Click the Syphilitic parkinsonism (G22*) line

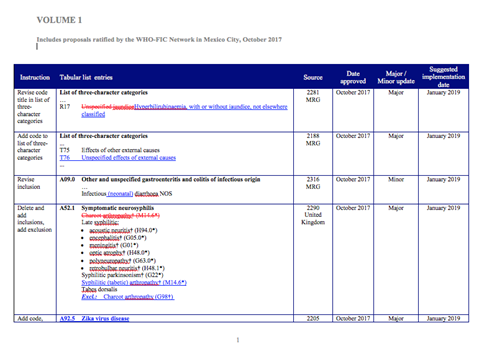tap(122, 275)
